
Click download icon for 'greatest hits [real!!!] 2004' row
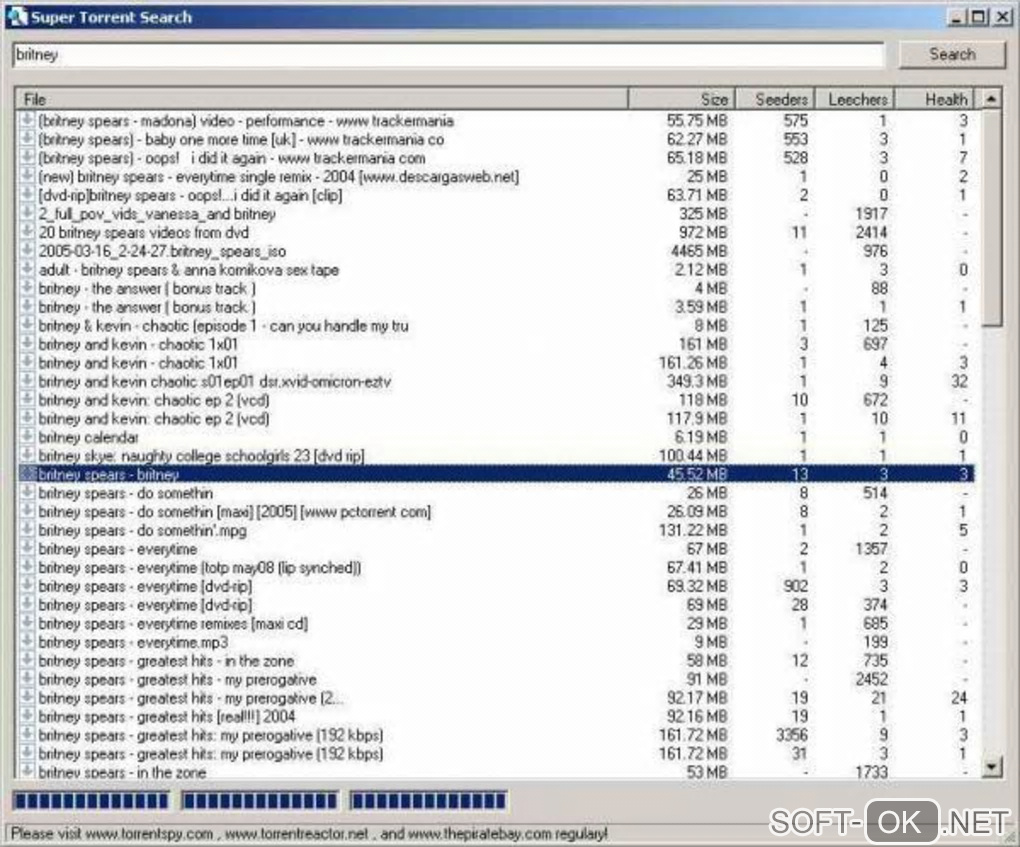coord(27,717)
